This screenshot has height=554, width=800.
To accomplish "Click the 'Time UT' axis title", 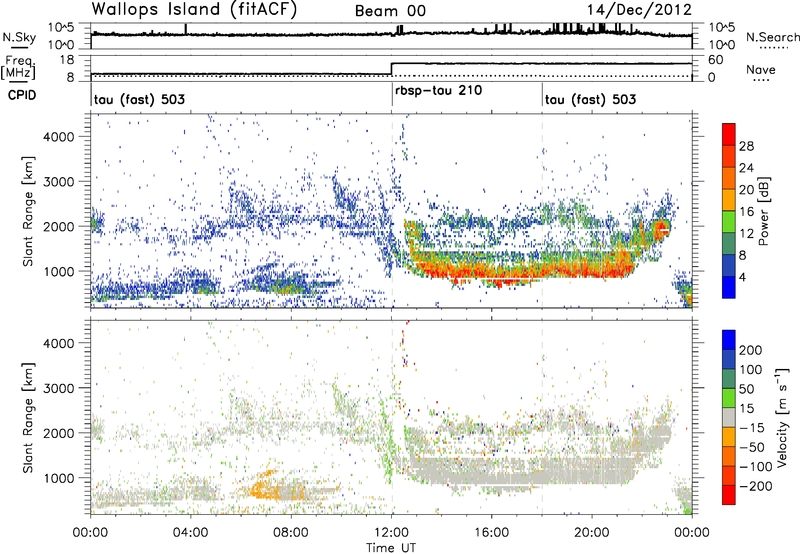I will pos(391,548).
